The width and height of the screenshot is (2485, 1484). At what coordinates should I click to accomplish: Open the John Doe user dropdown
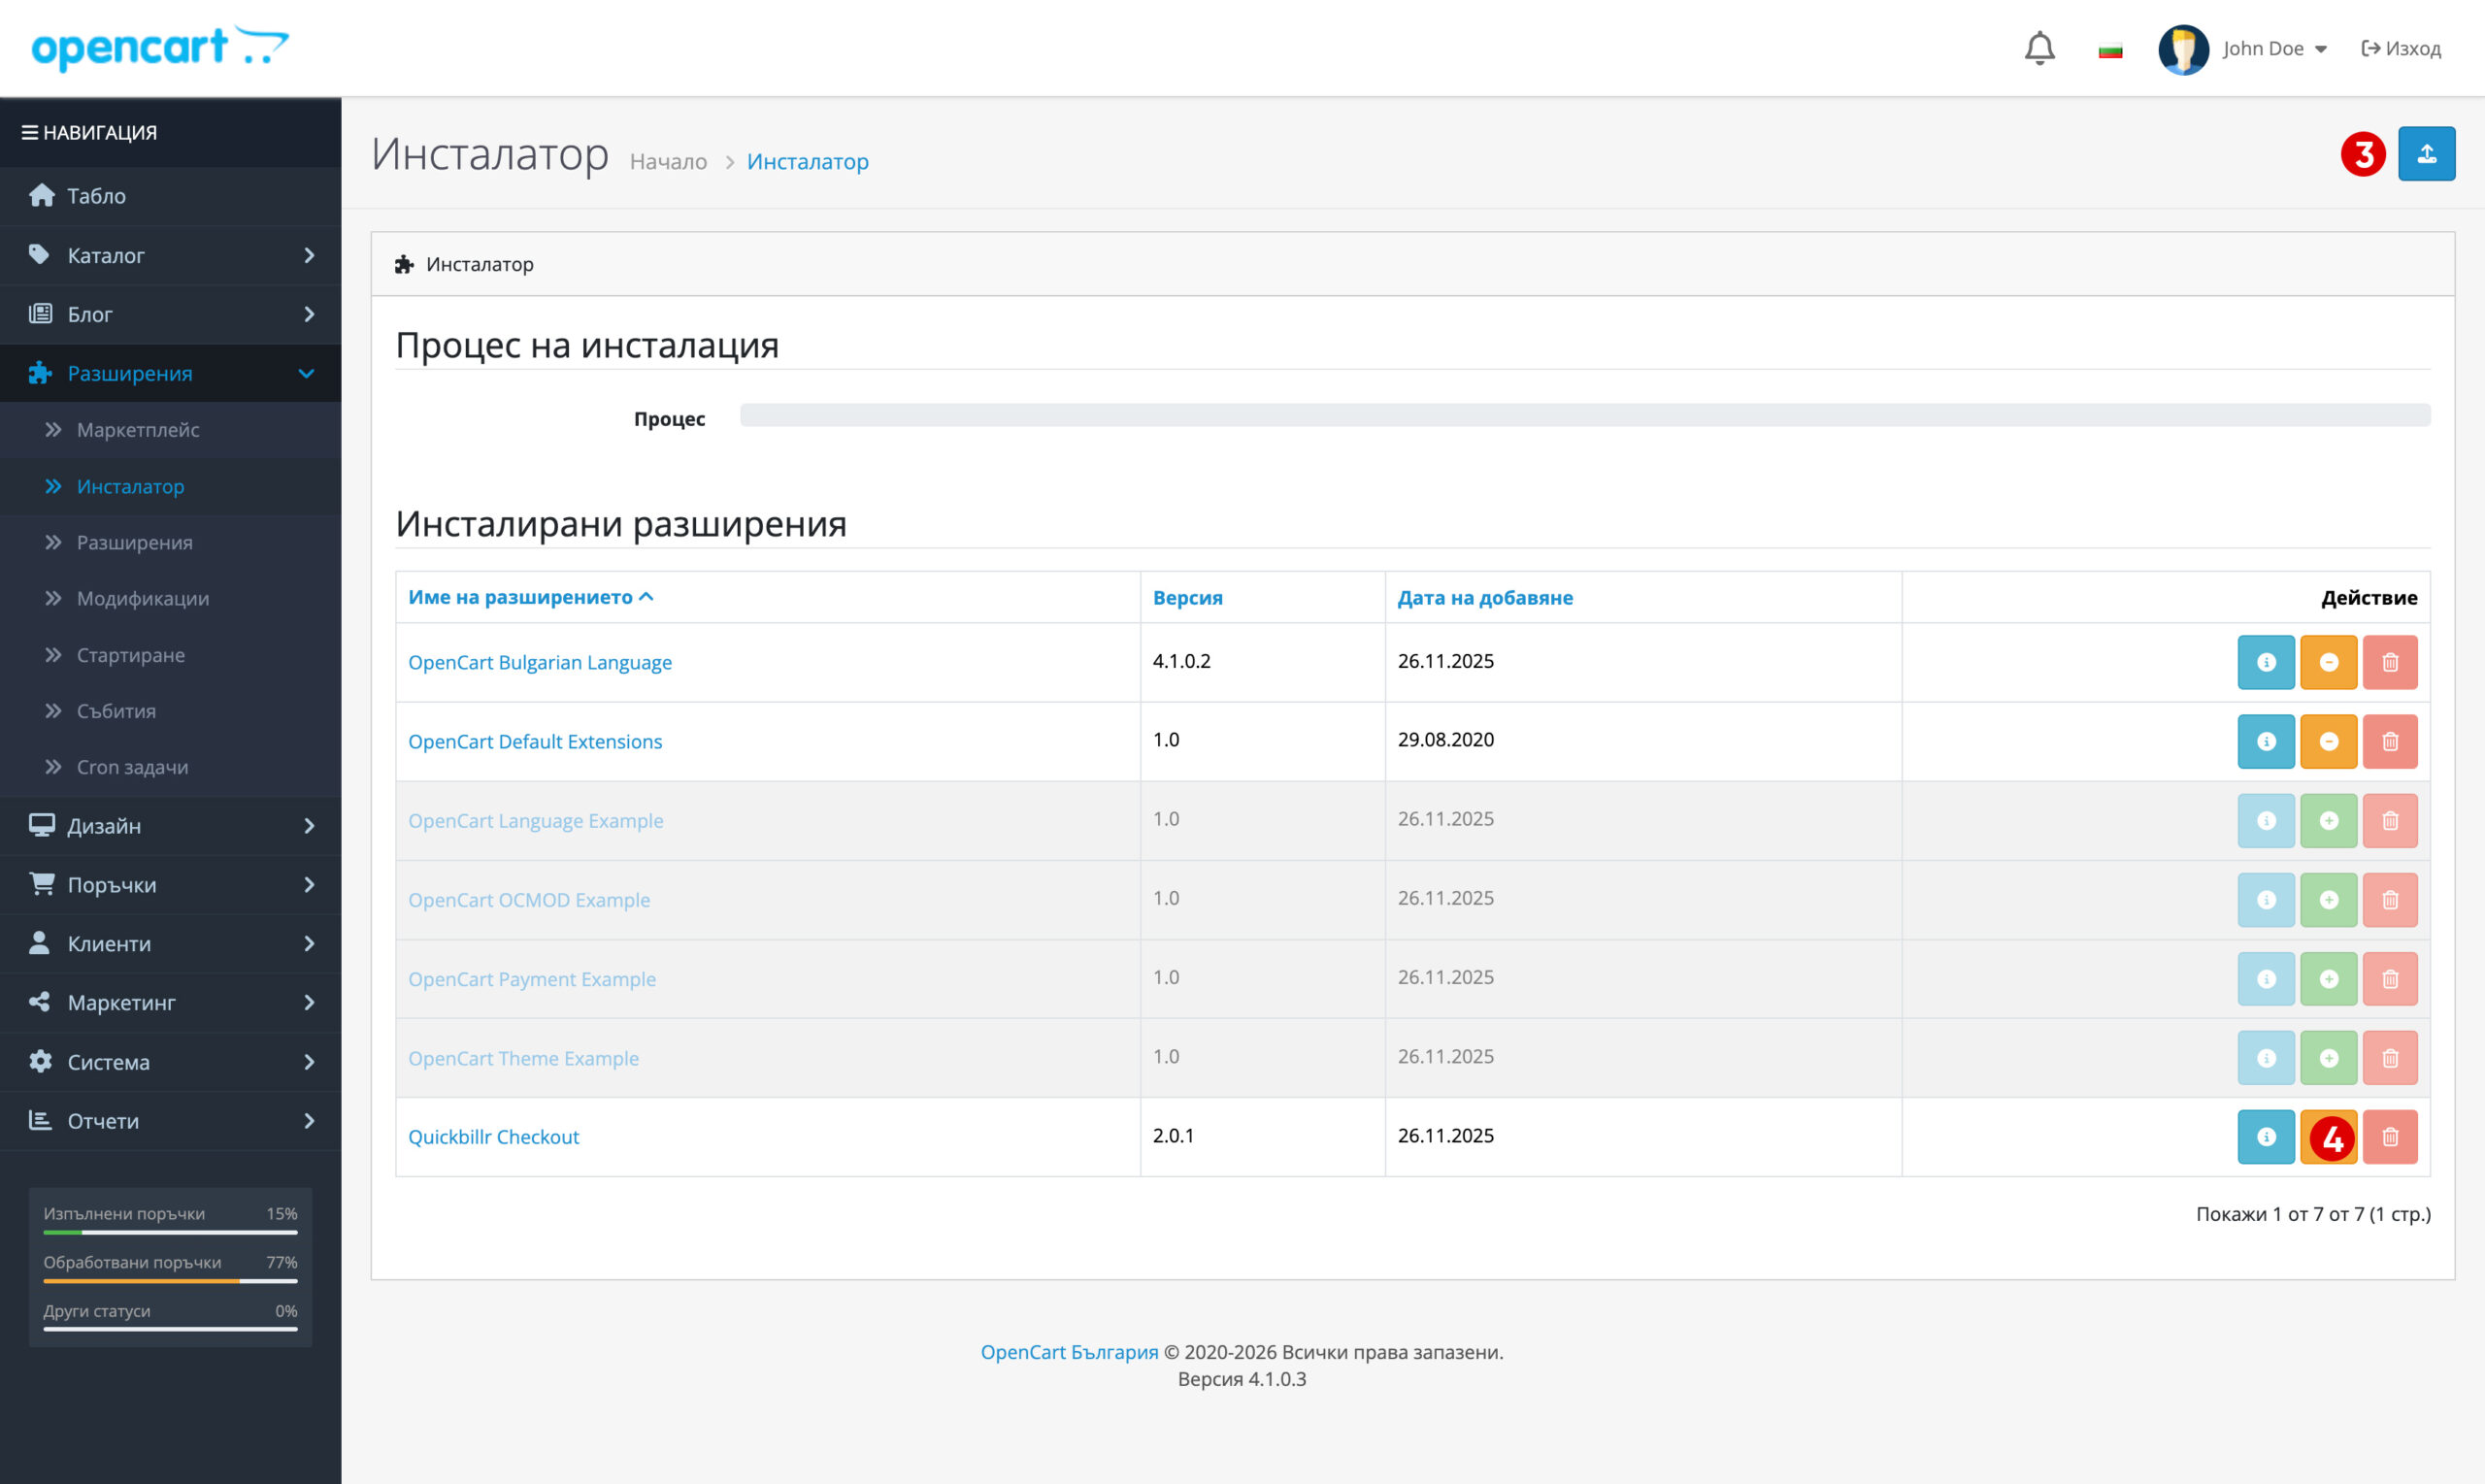coord(2272,49)
